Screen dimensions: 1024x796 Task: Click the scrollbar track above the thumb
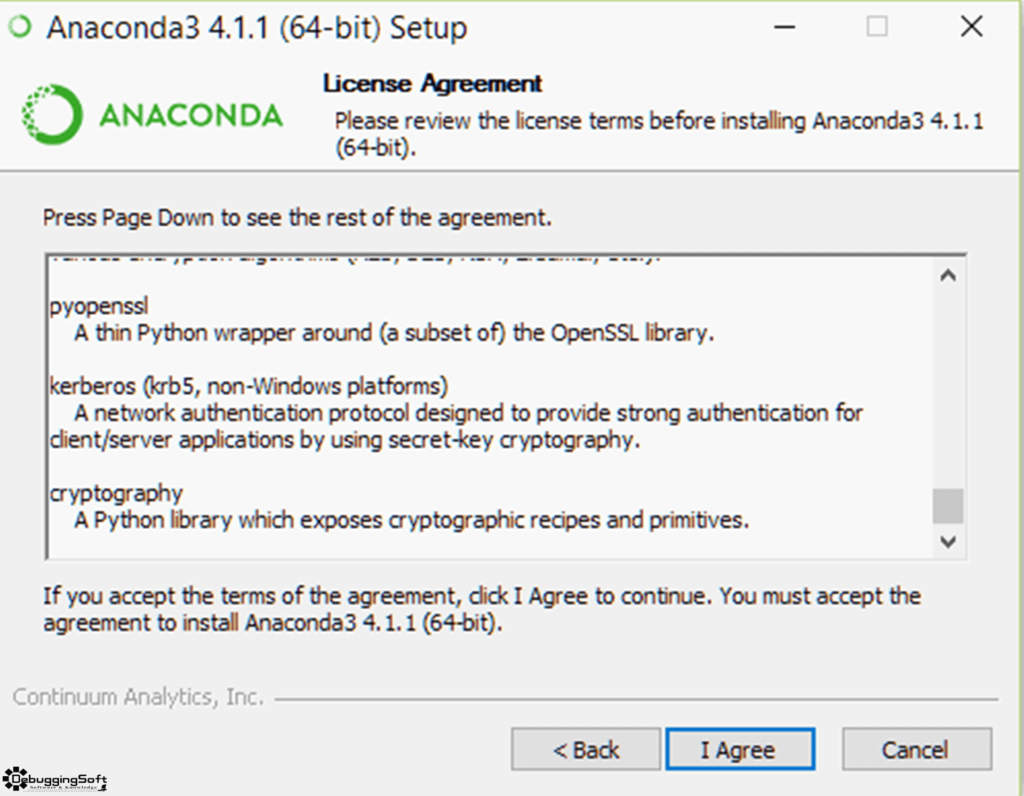point(948,390)
